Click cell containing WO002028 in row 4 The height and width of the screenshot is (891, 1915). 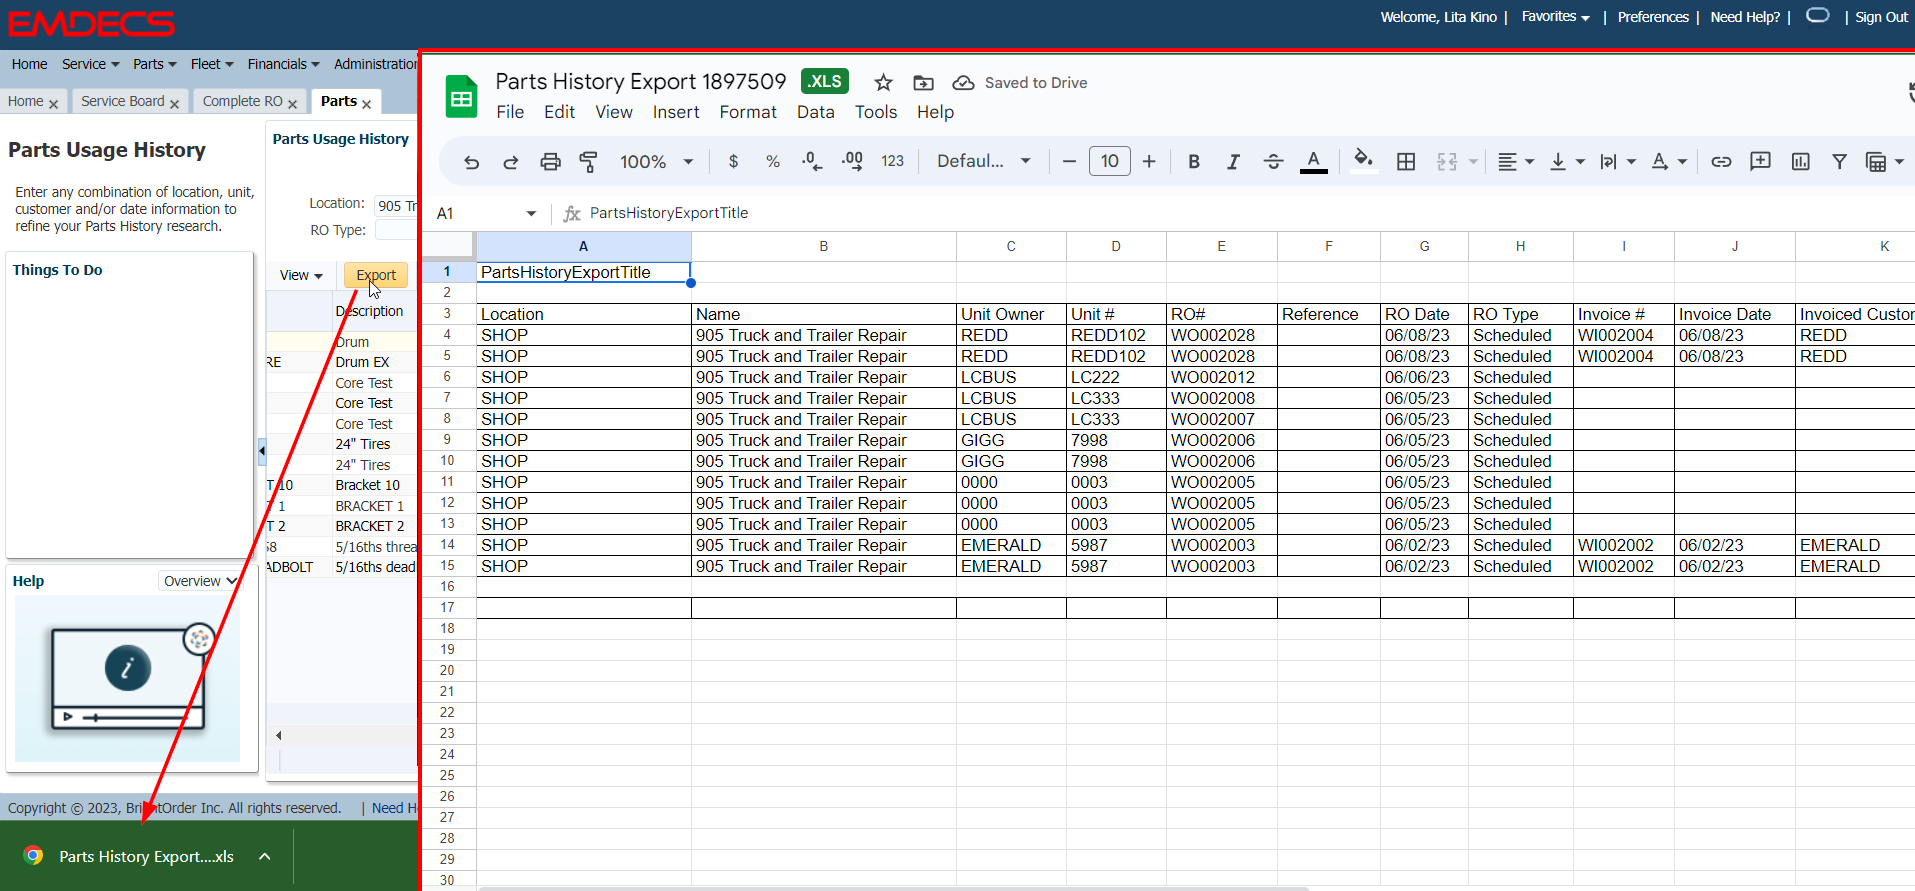pos(1221,335)
